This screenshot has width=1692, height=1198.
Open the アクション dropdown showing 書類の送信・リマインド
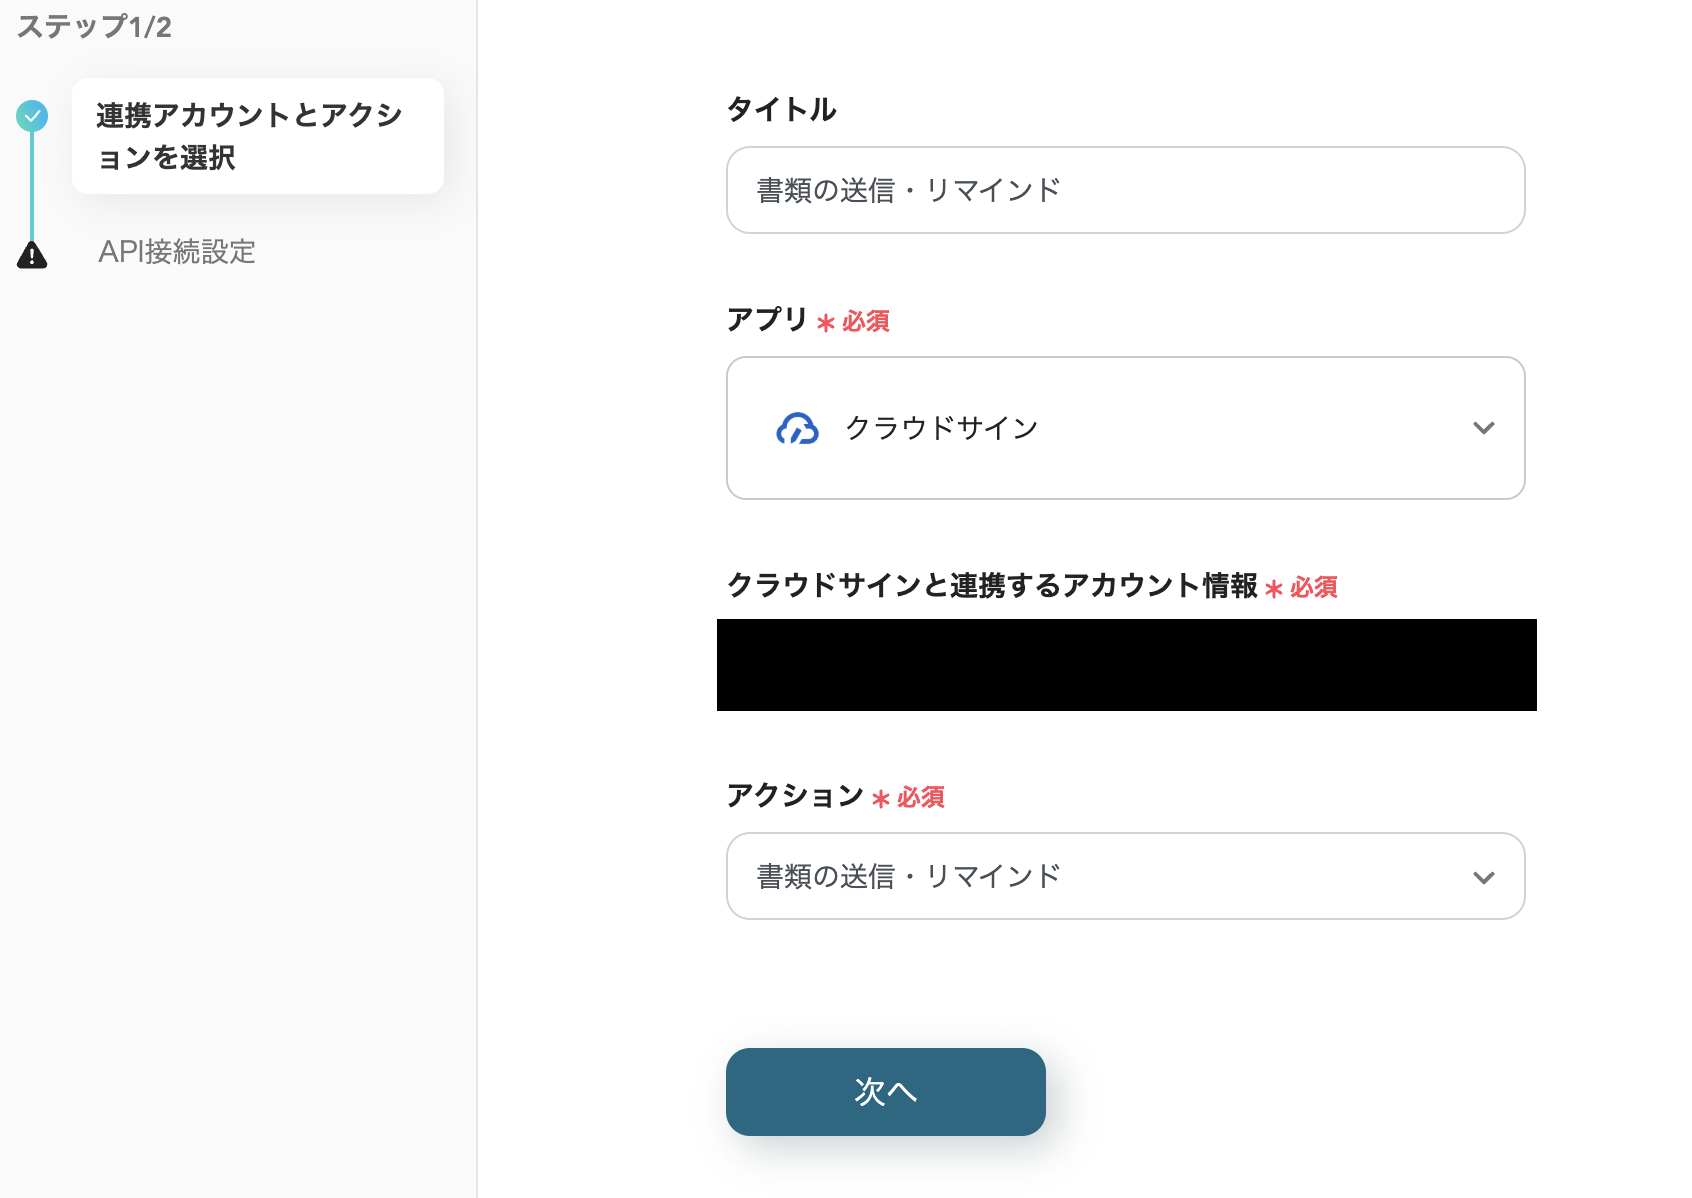point(1125,876)
